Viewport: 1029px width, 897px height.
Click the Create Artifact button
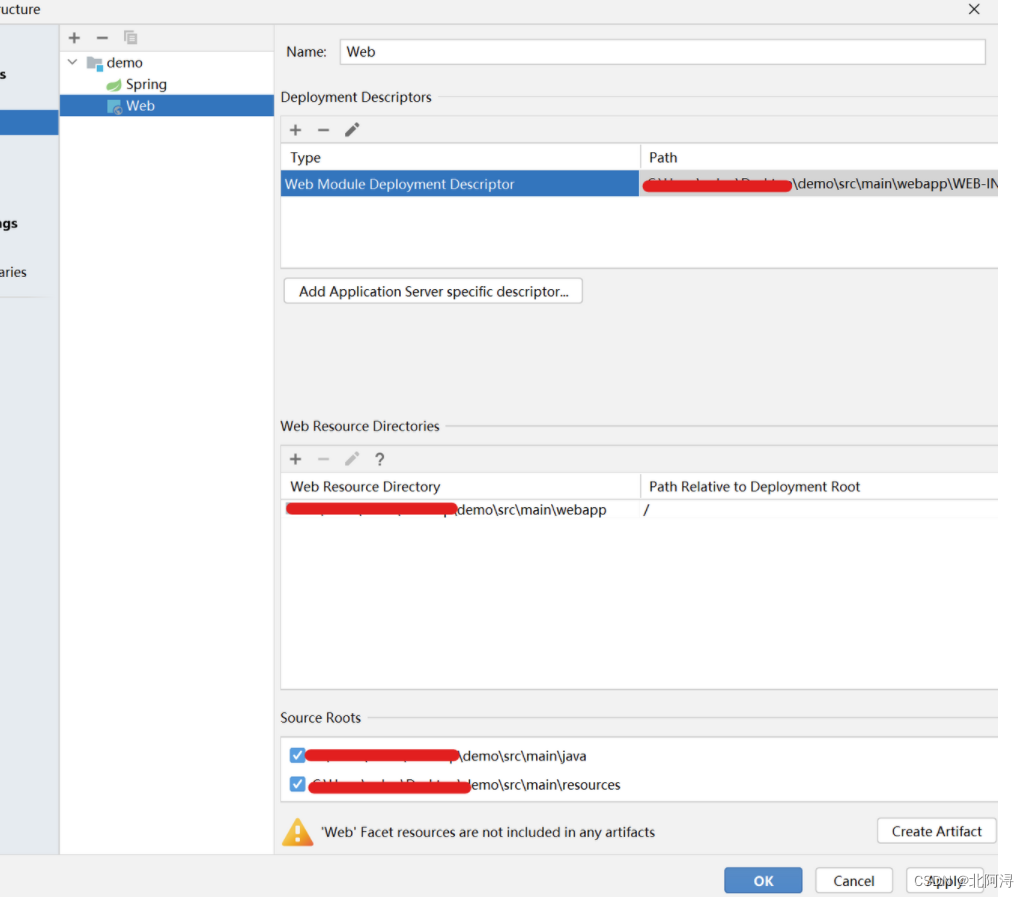pos(936,830)
